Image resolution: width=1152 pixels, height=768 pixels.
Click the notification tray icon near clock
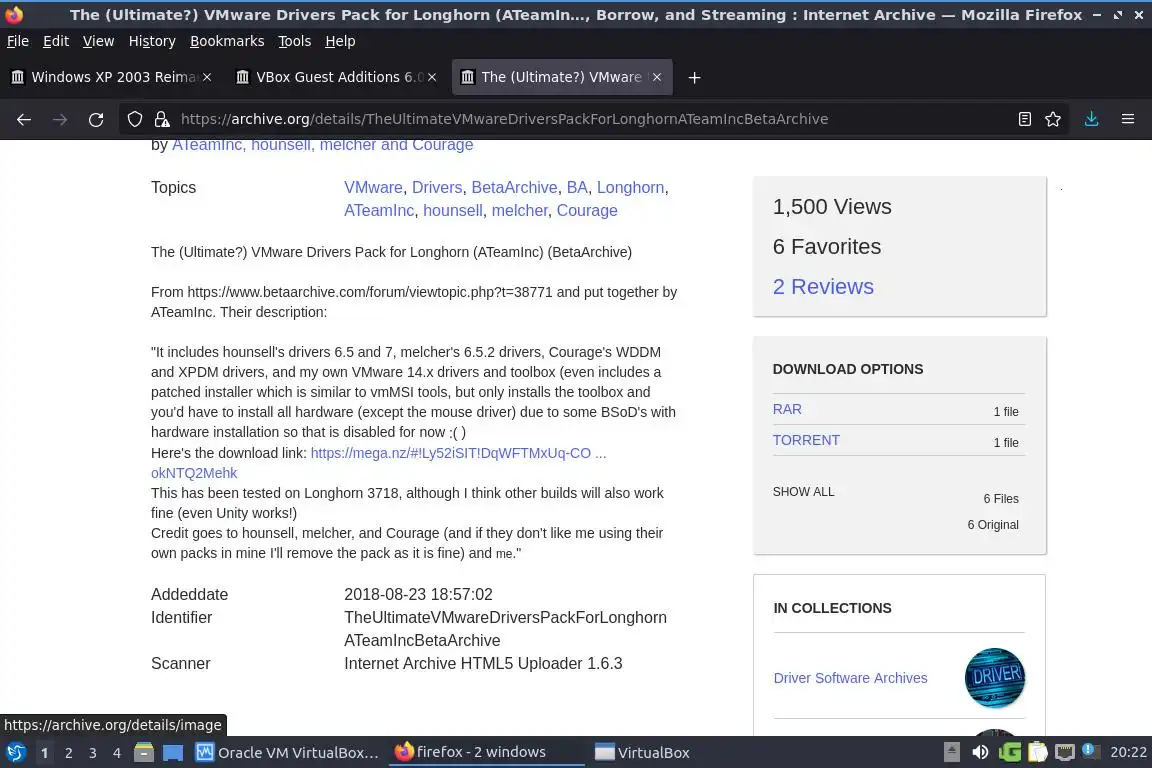click(x=1091, y=752)
